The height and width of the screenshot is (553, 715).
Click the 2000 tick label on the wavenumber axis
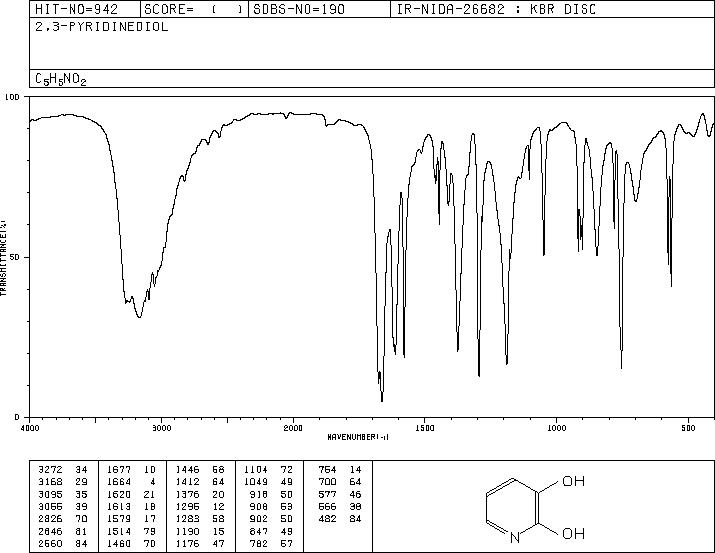(293, 428)
